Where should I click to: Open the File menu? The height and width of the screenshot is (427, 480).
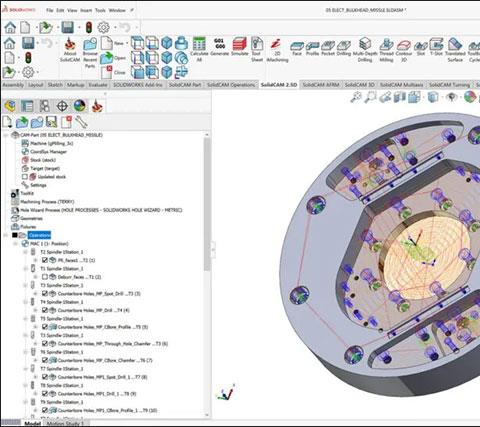[50, 10]
